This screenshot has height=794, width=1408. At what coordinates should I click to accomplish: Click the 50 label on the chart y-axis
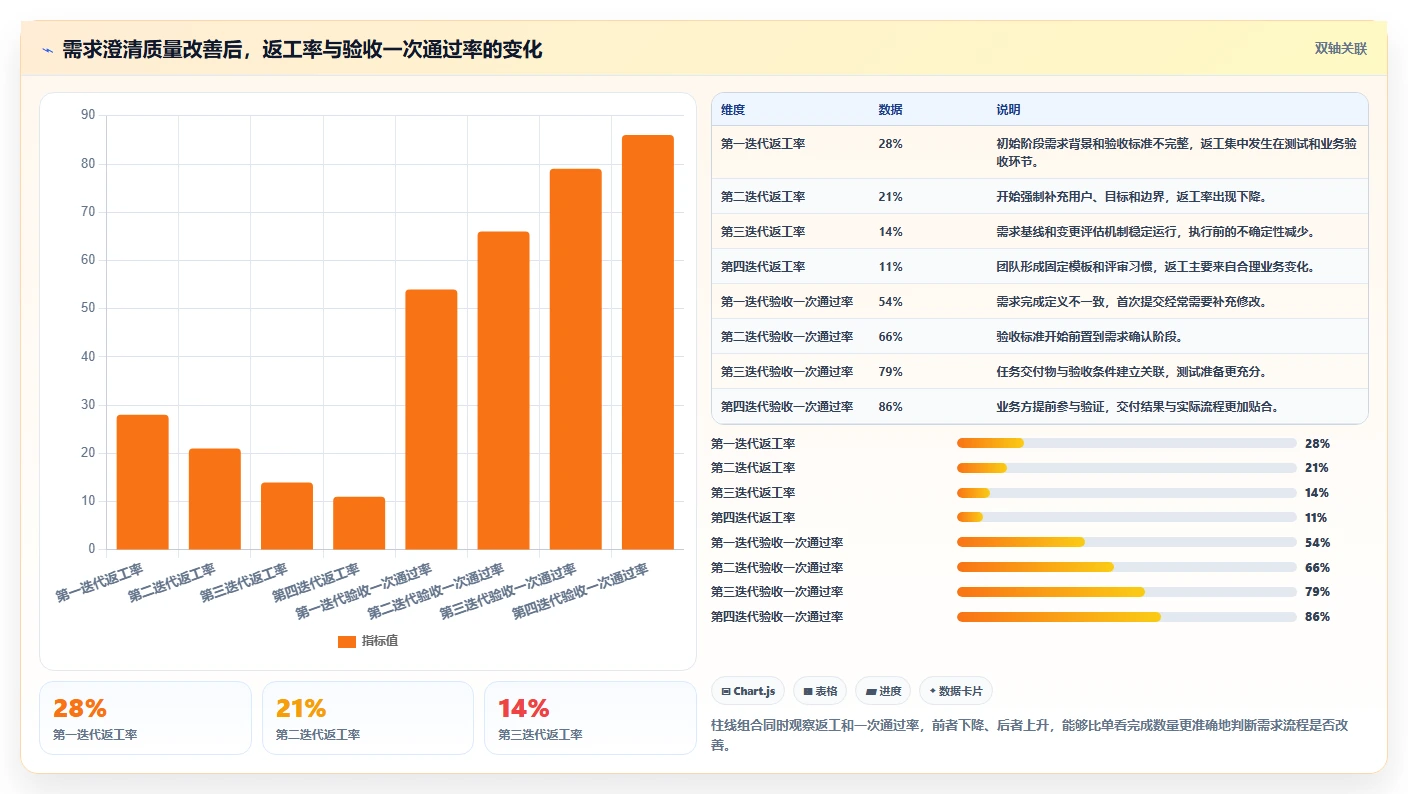point(88,308)
